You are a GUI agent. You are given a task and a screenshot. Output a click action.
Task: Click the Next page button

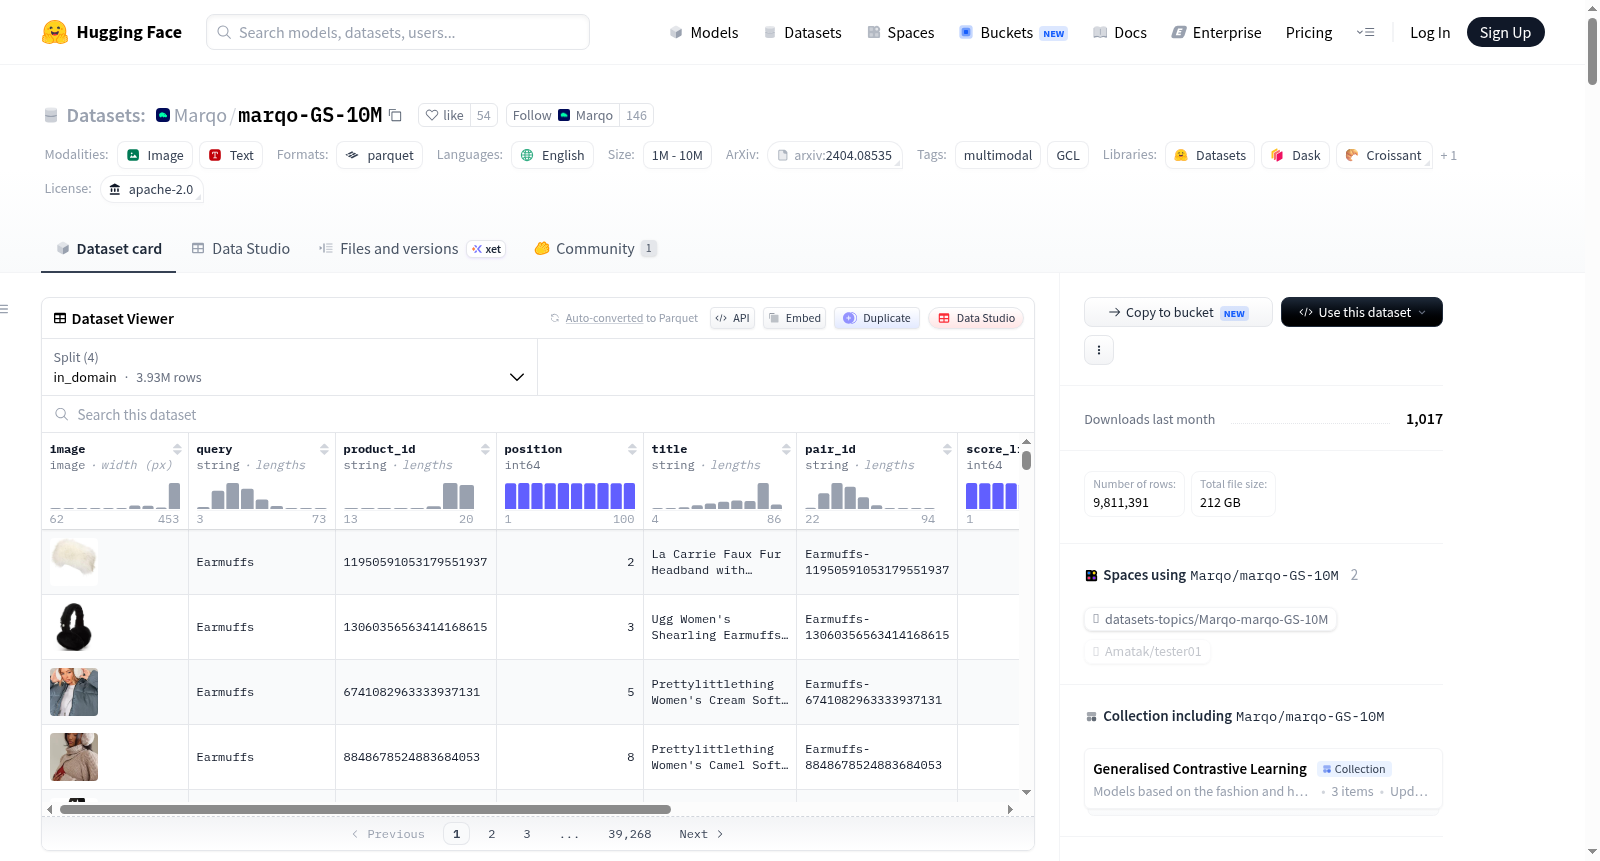point(701,834)
